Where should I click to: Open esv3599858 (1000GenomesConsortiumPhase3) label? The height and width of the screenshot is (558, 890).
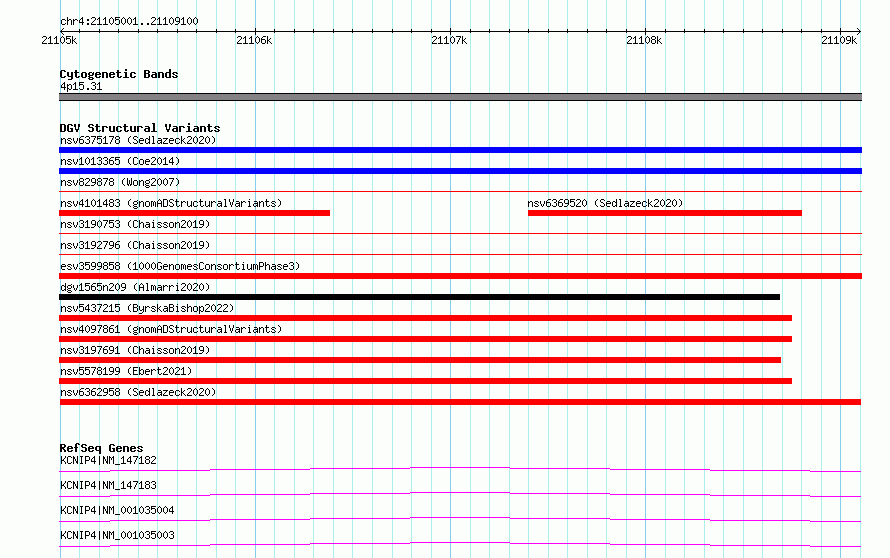tap(180, 266)
